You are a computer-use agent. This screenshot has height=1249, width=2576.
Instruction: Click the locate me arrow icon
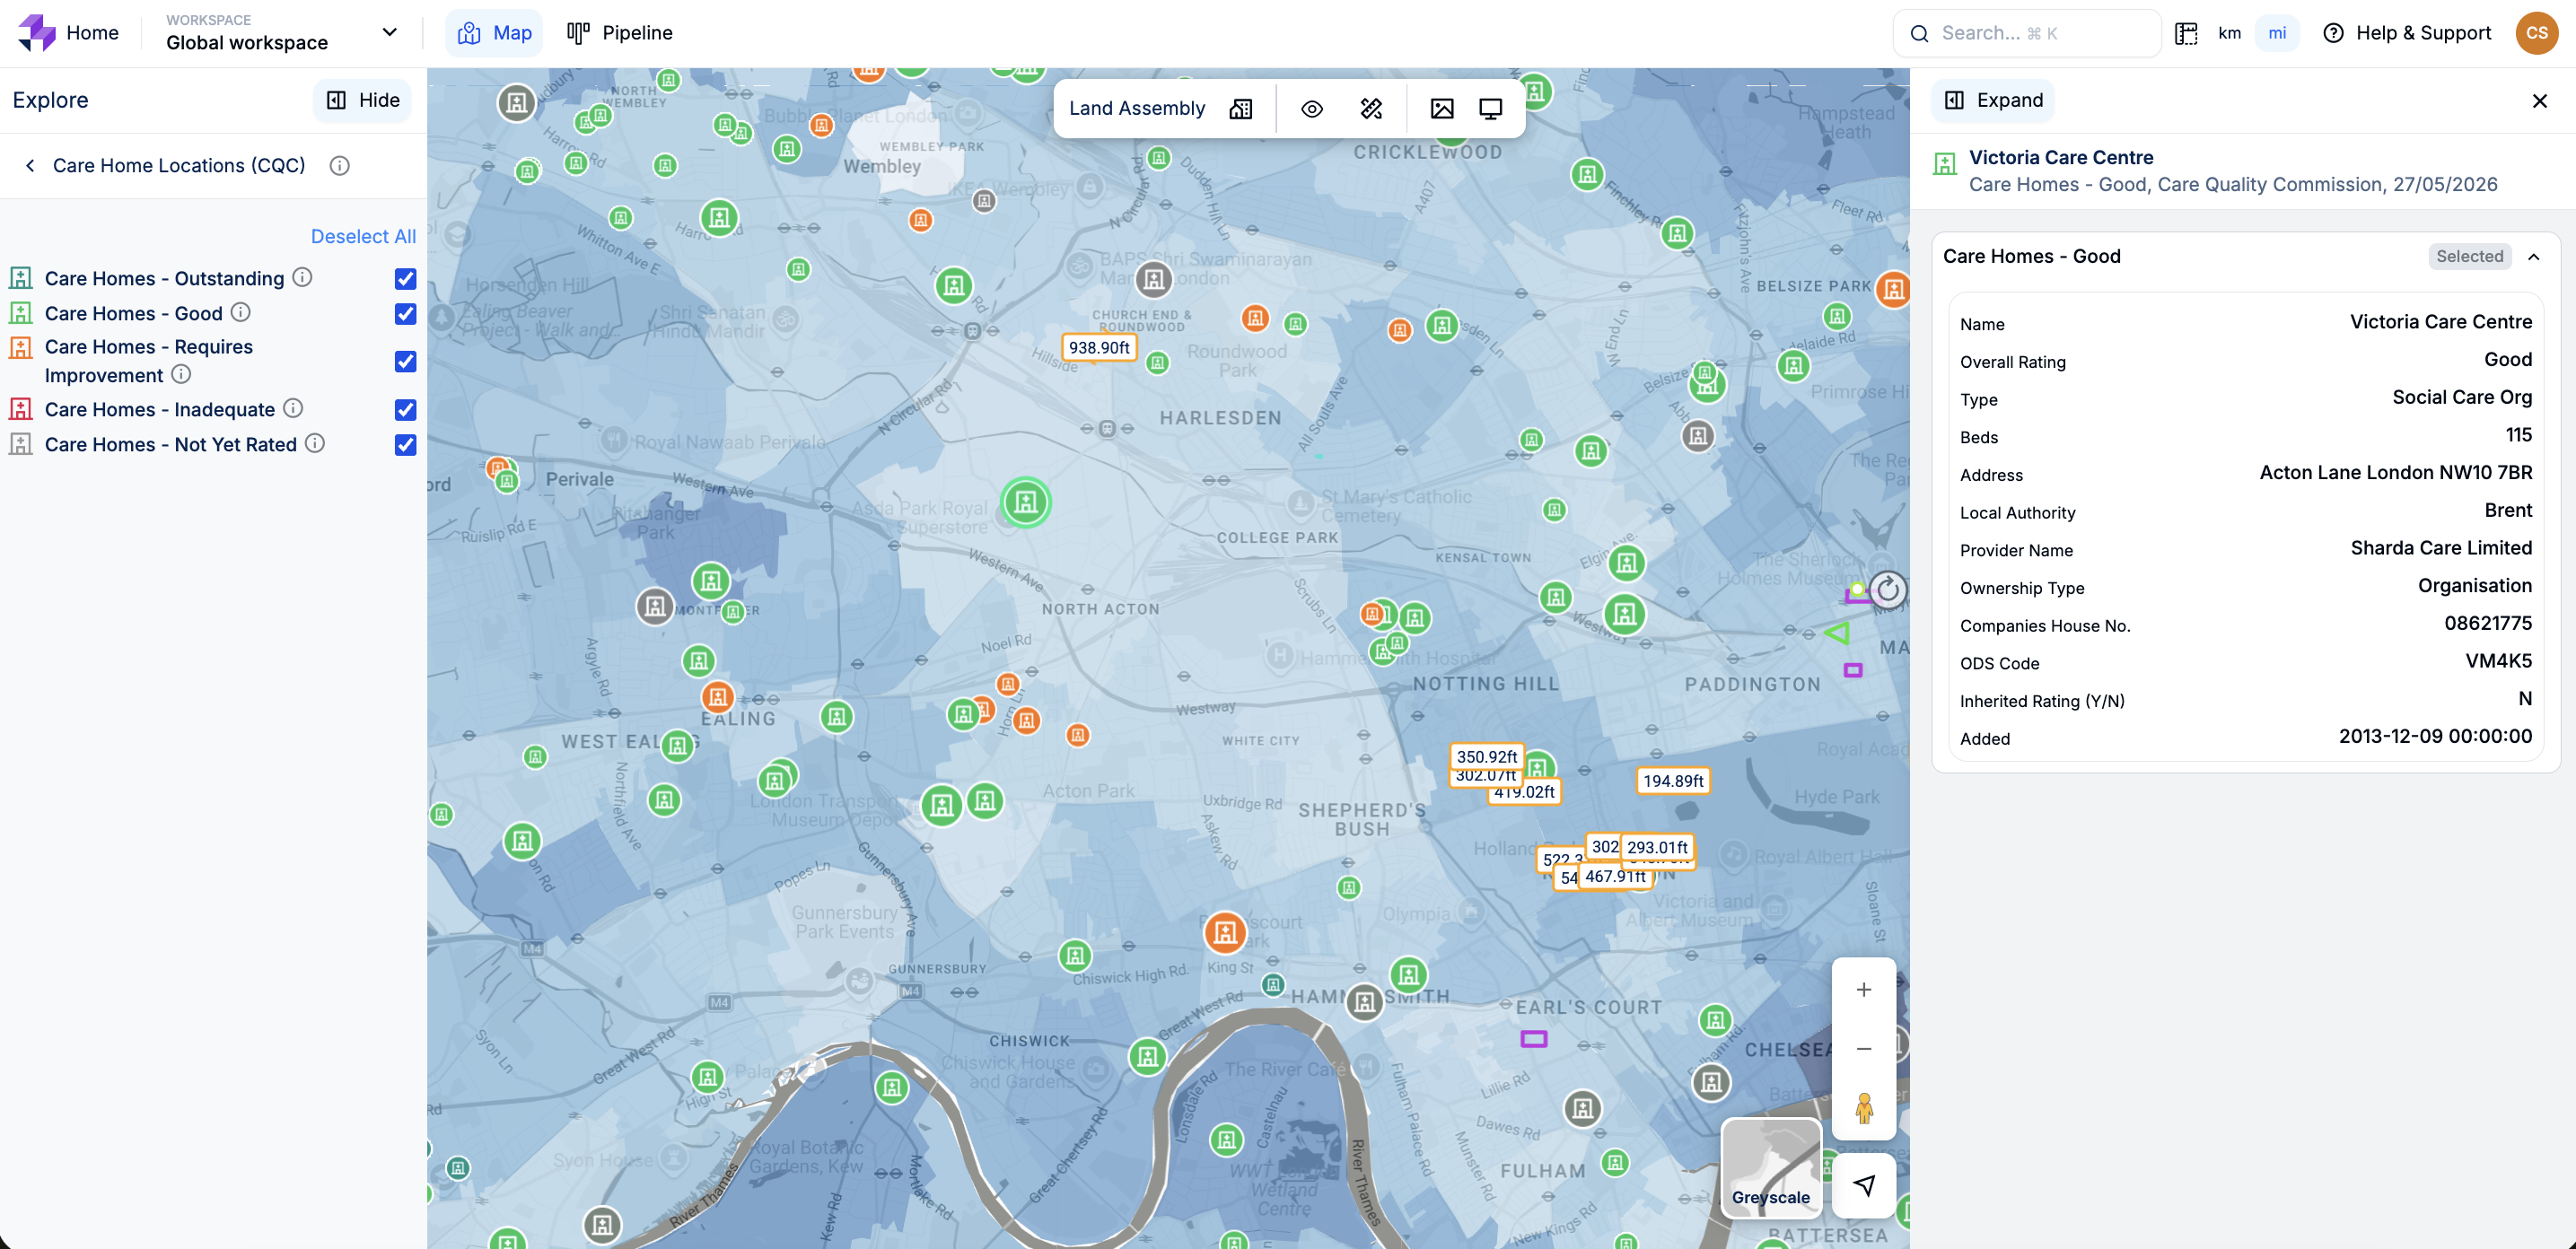coord(1863,1185)
